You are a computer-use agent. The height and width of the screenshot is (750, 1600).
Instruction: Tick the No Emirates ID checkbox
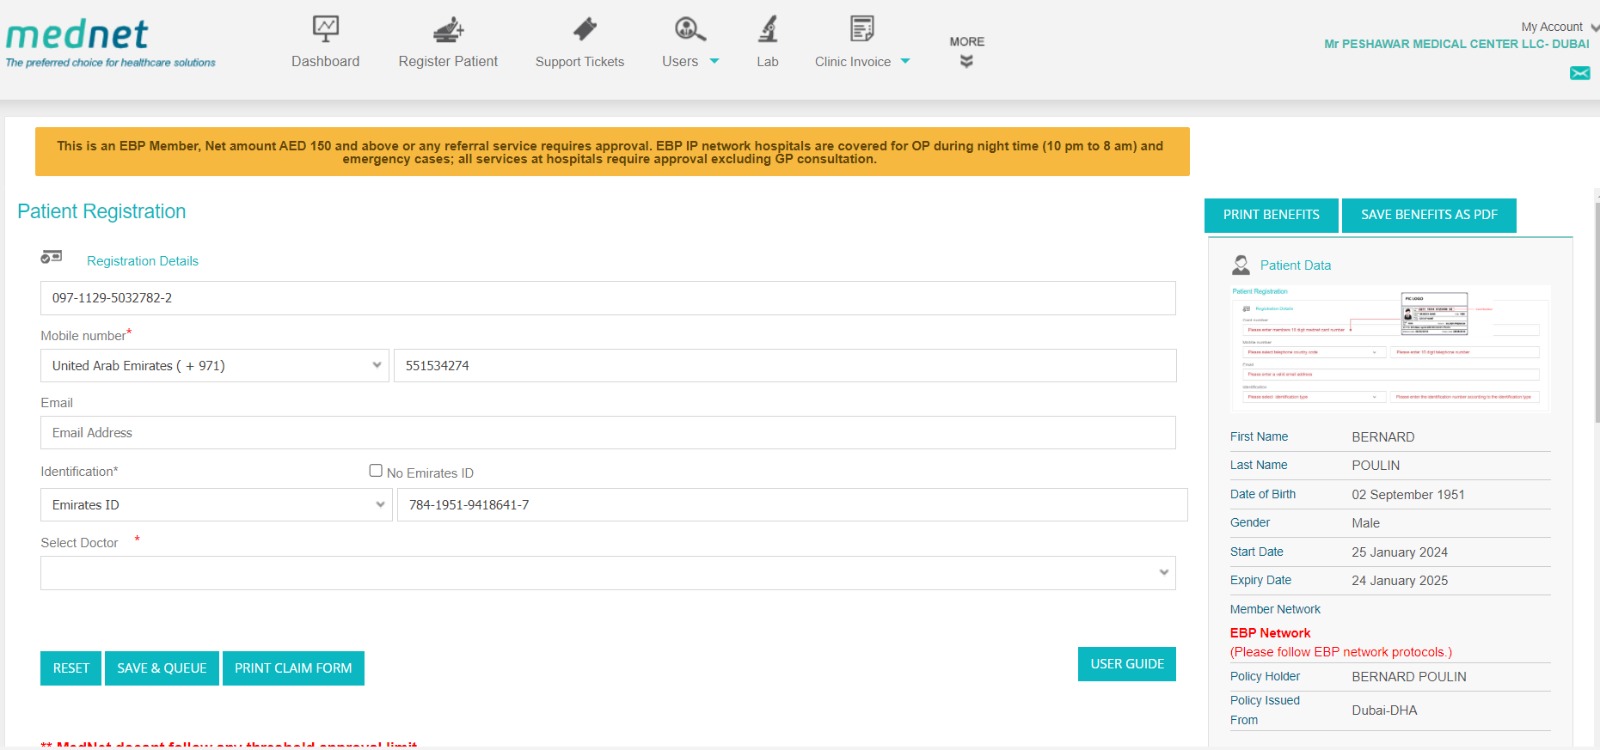coord(376,470)
